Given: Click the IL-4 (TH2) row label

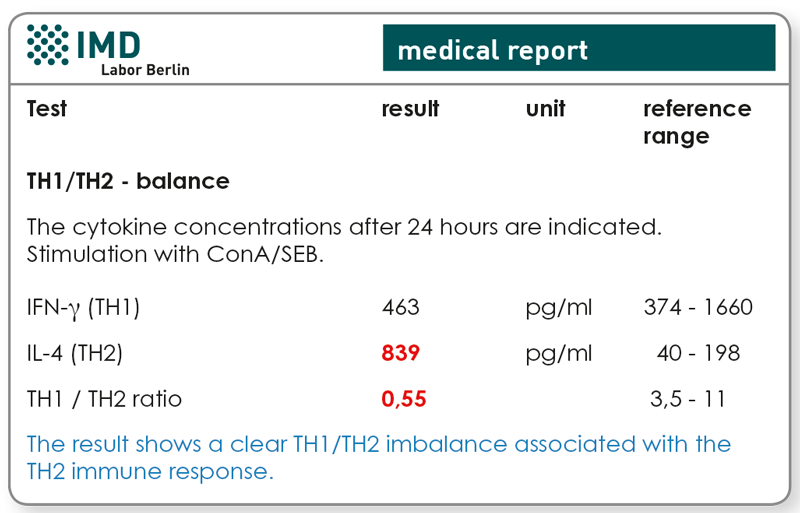Looking at the screenshot, I should pyautogui.click(x=74, y=353).
